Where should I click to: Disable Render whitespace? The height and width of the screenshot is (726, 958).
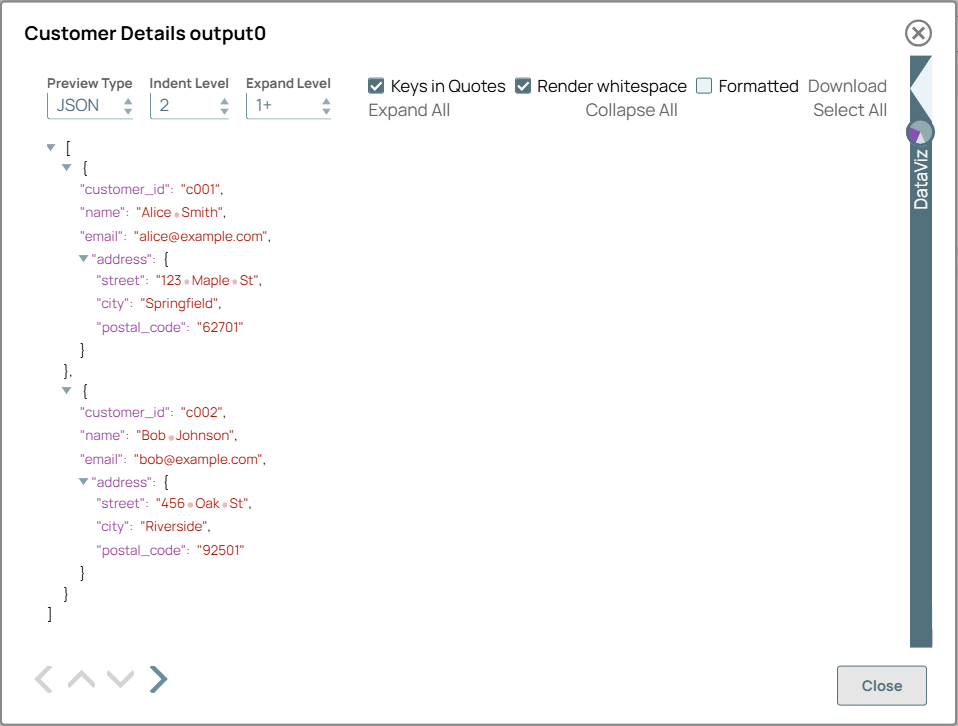[x=522, y=86]
